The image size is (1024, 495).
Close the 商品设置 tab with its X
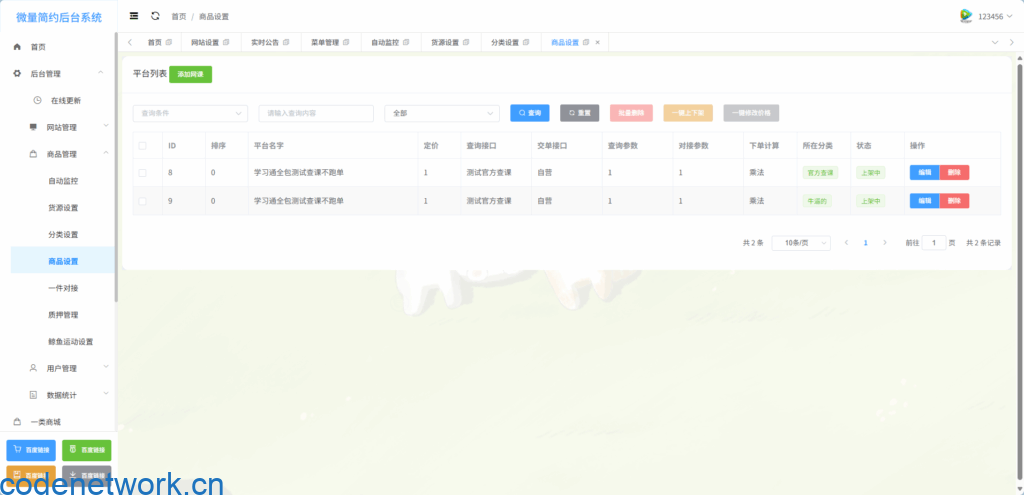[598, 42]
